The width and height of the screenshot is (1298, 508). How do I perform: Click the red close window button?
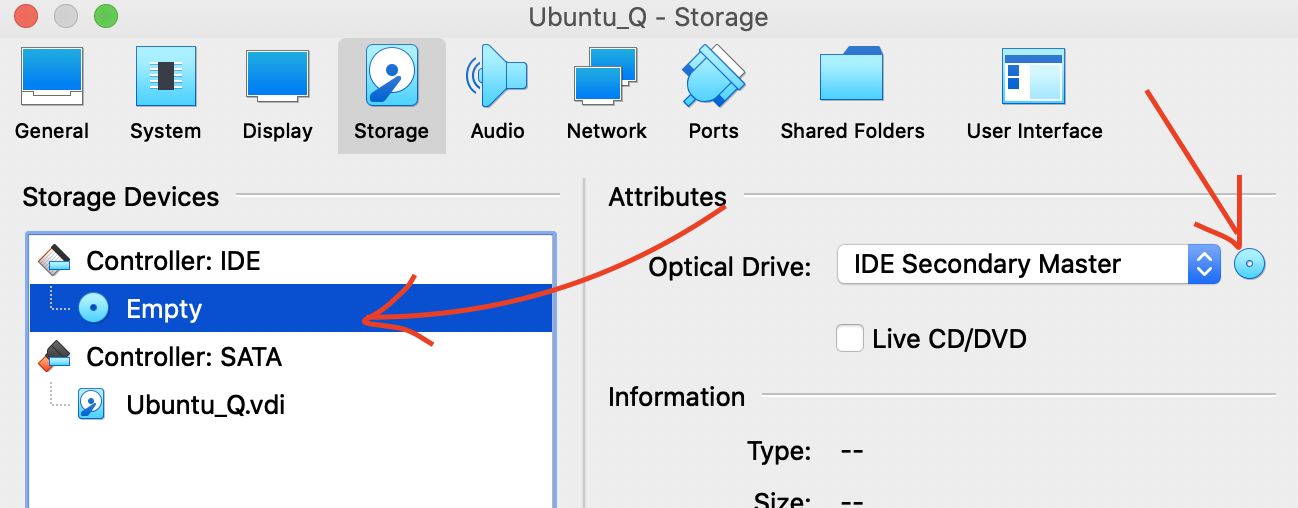[27, 17]
